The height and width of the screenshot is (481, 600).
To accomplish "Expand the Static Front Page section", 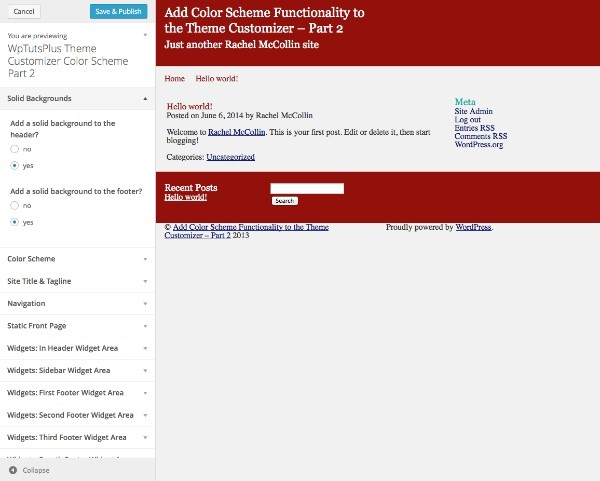I will click(x=77, y=326).
